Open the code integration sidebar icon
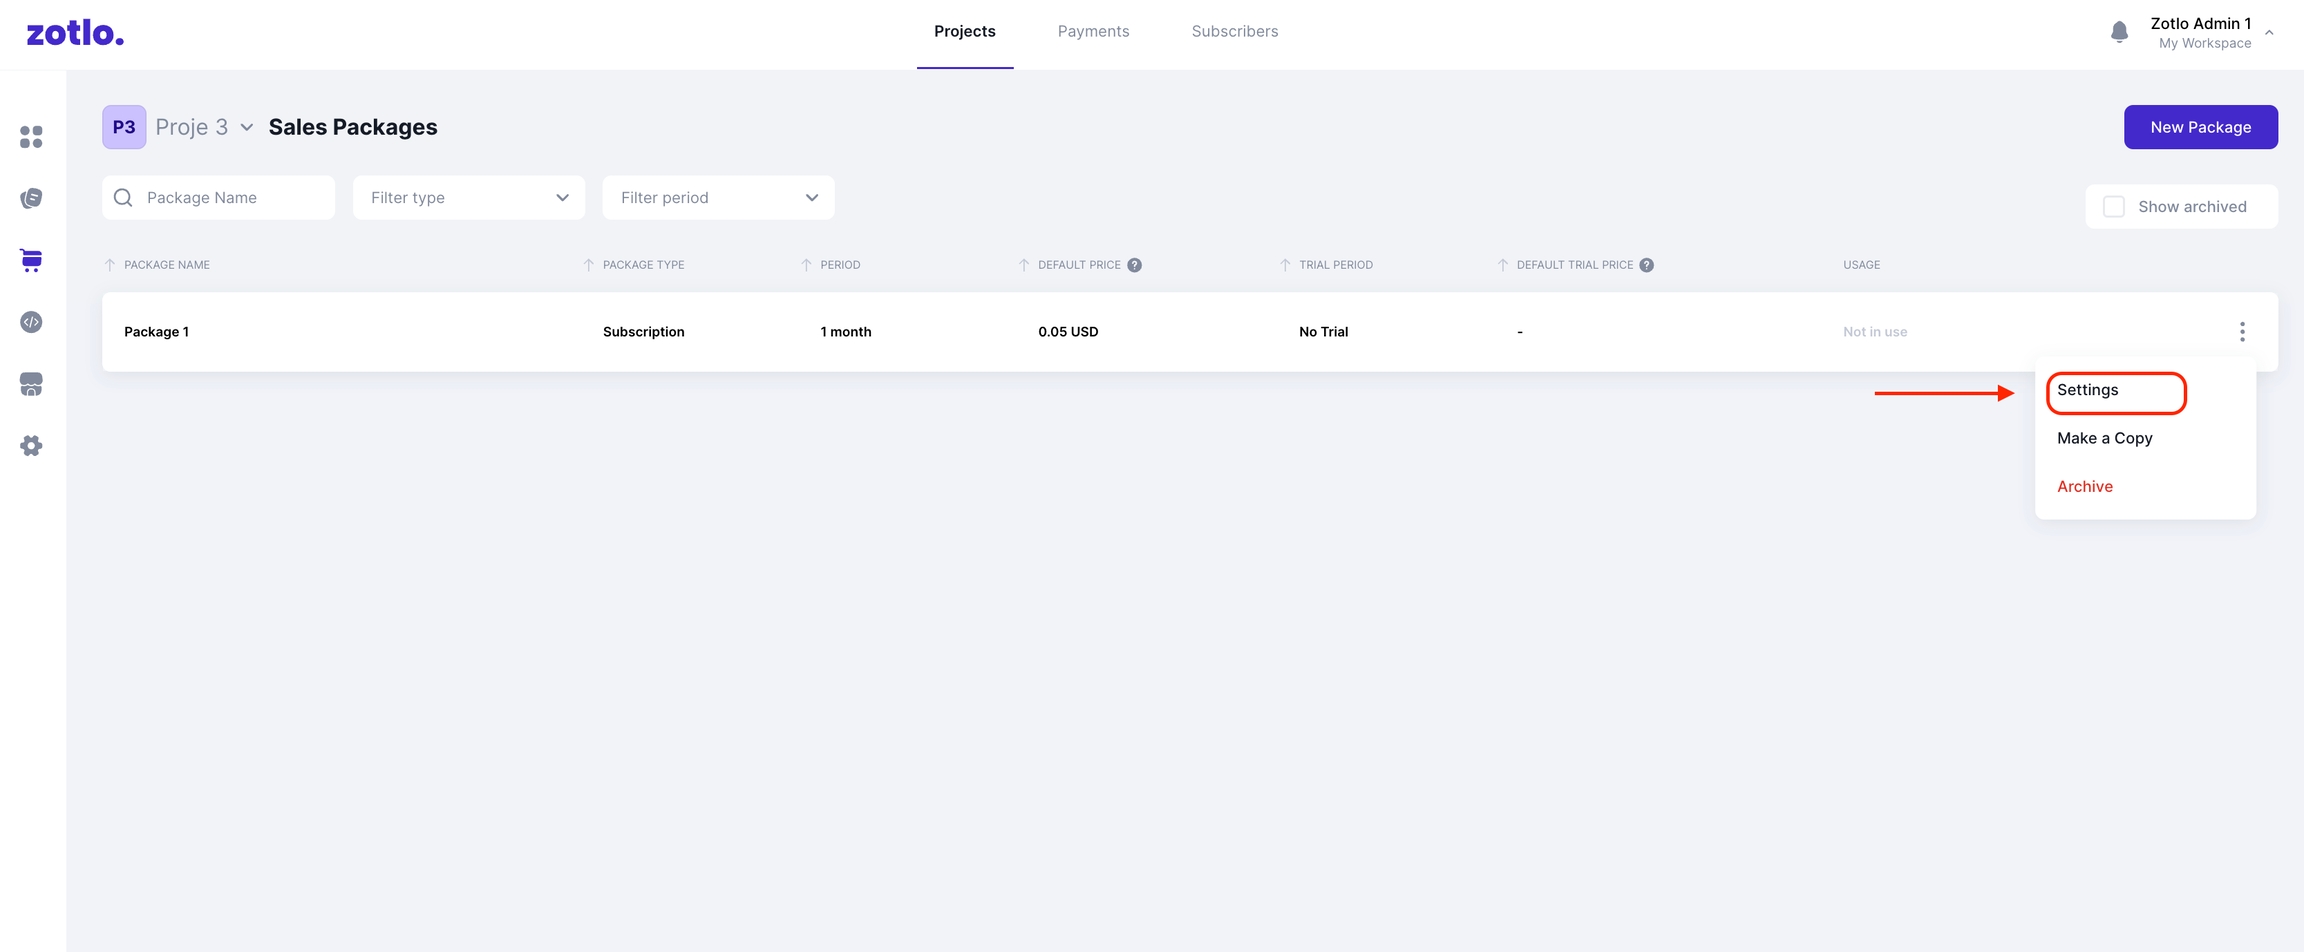2304x952 pixels. pos(31,322)
